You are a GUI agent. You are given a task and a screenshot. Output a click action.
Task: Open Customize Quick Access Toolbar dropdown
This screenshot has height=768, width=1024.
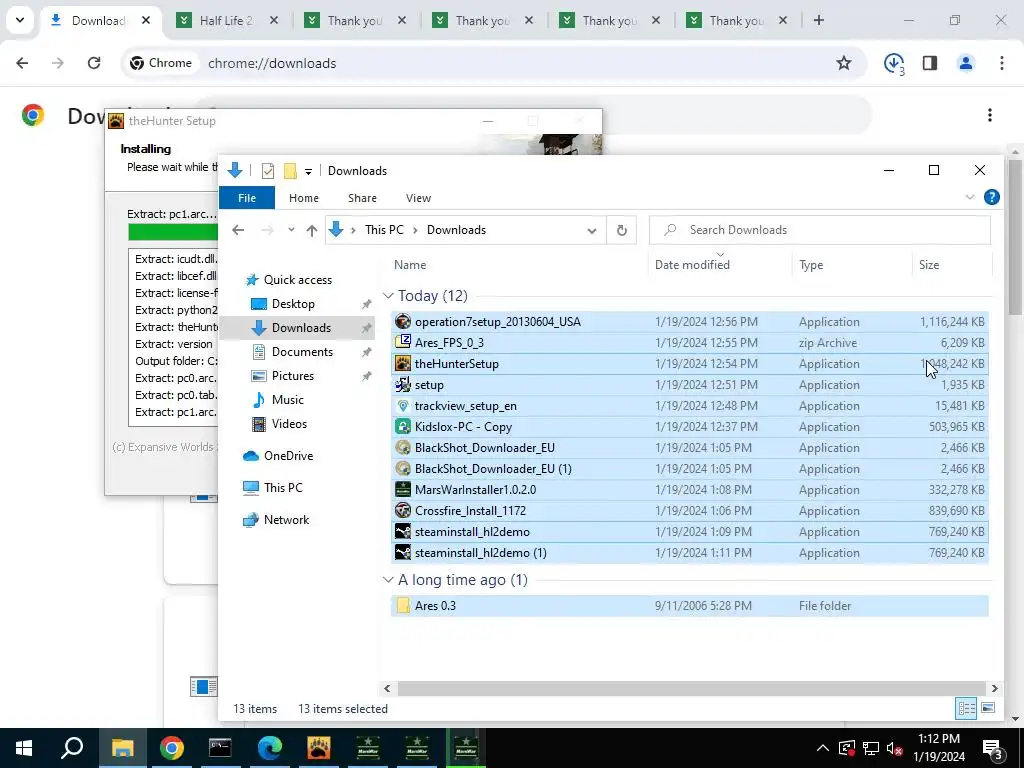pos(308,172)
